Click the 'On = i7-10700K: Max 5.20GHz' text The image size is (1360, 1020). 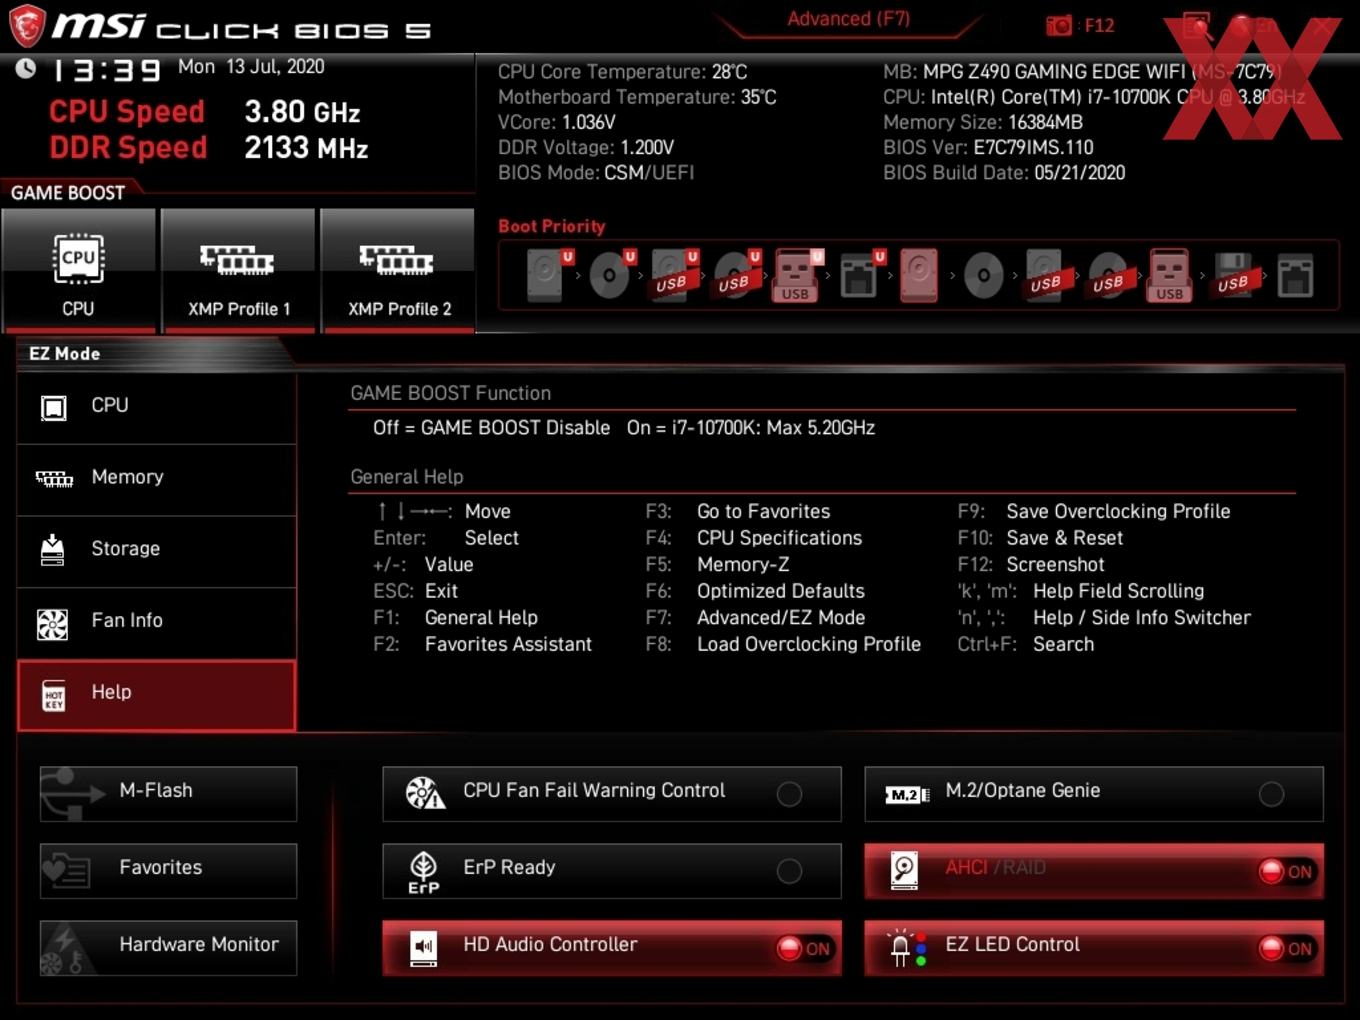pos(751,428)
